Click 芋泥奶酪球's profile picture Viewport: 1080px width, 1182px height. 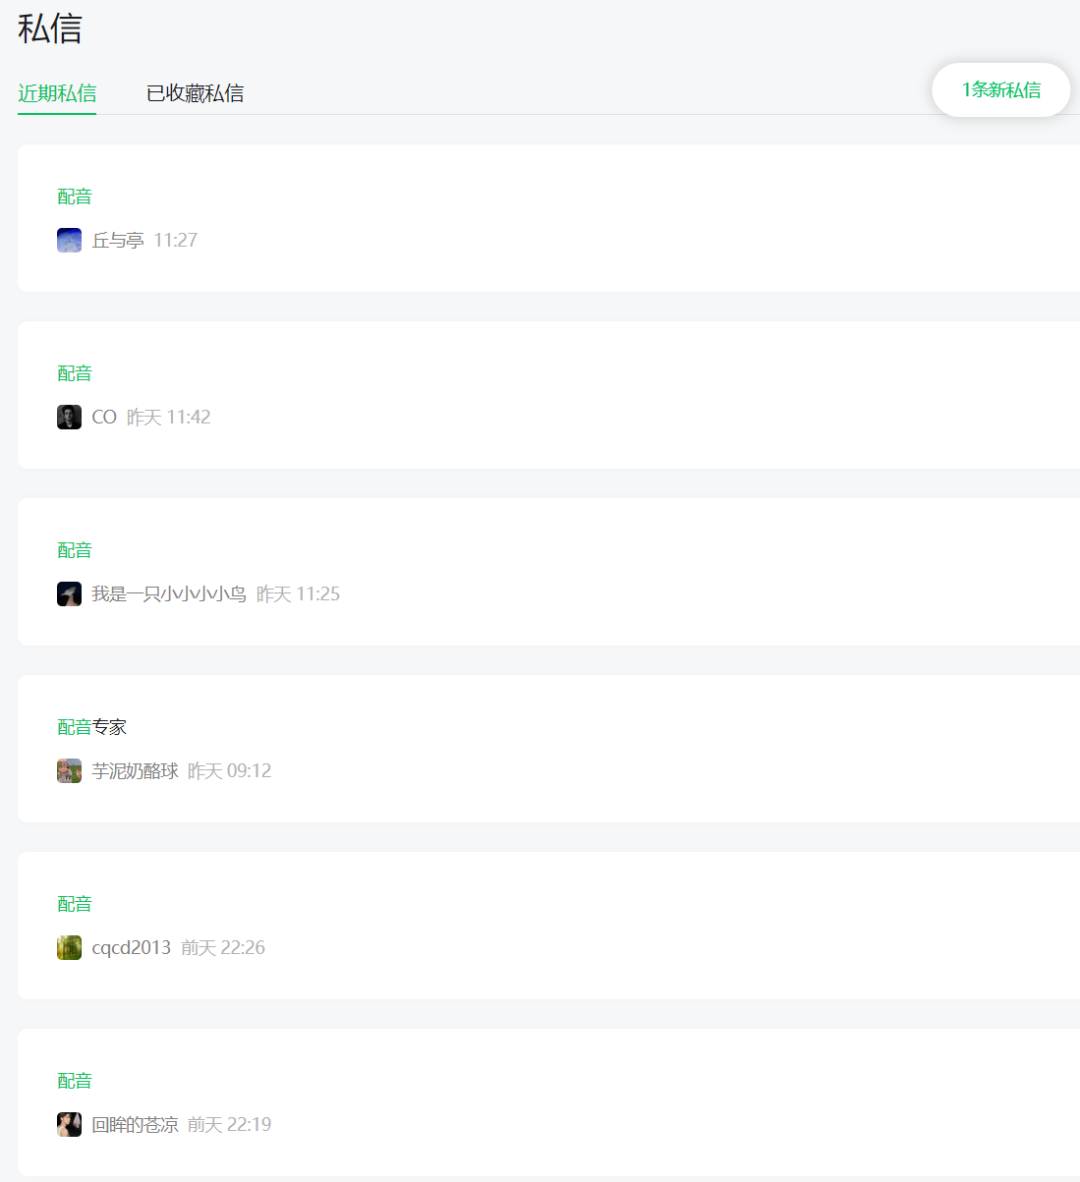tap(69, 771)
